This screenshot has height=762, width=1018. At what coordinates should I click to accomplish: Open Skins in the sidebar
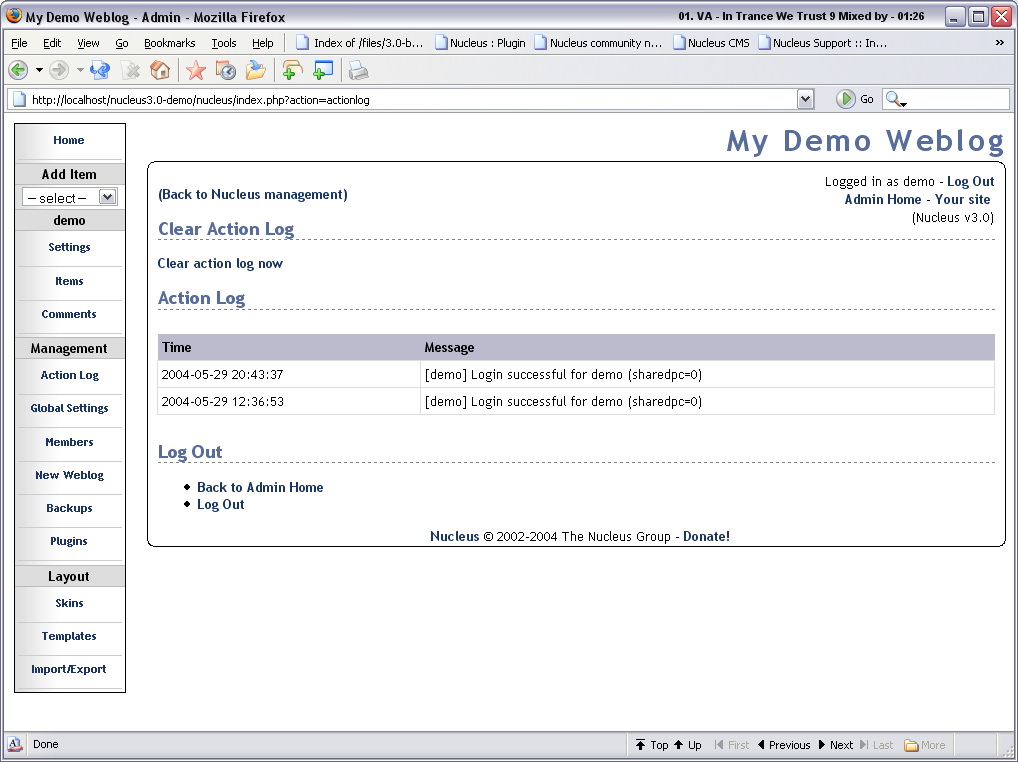[69, 603]
